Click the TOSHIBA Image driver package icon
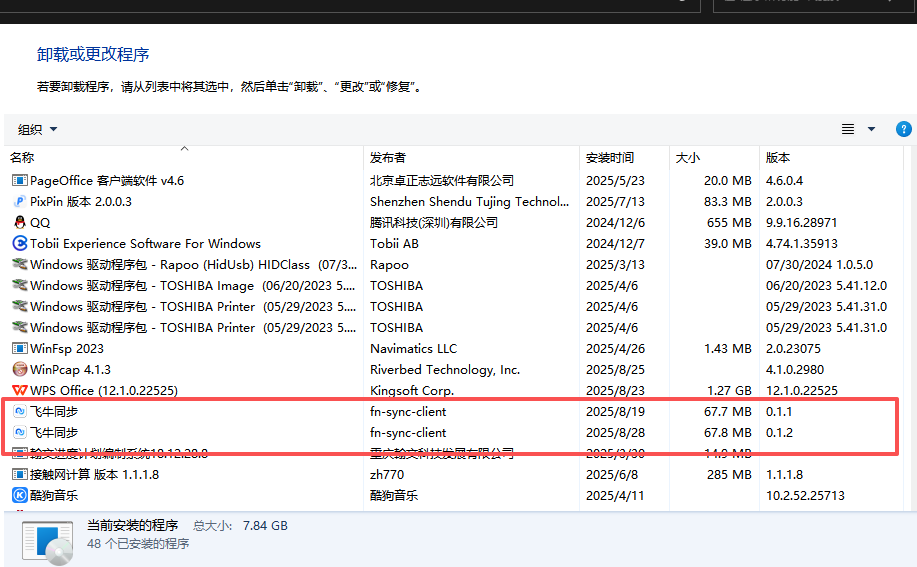This screenshot has height=567, width=917. [x=20, y=285]
